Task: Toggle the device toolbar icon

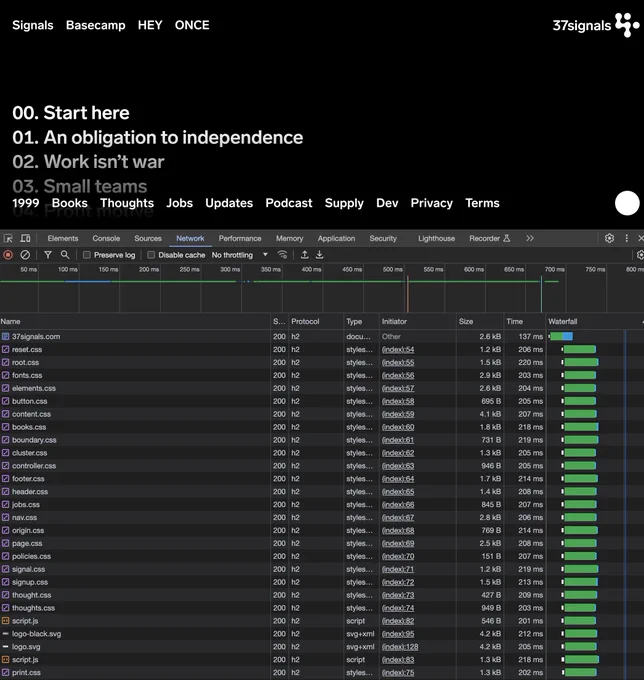Action: click(26, 239)
